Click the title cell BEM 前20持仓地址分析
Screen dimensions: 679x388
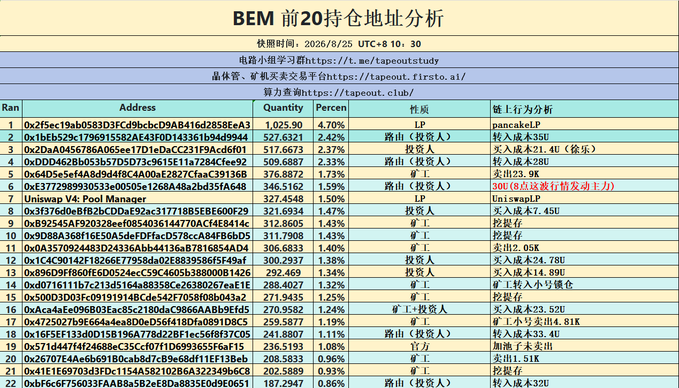(x=339, y=18)
